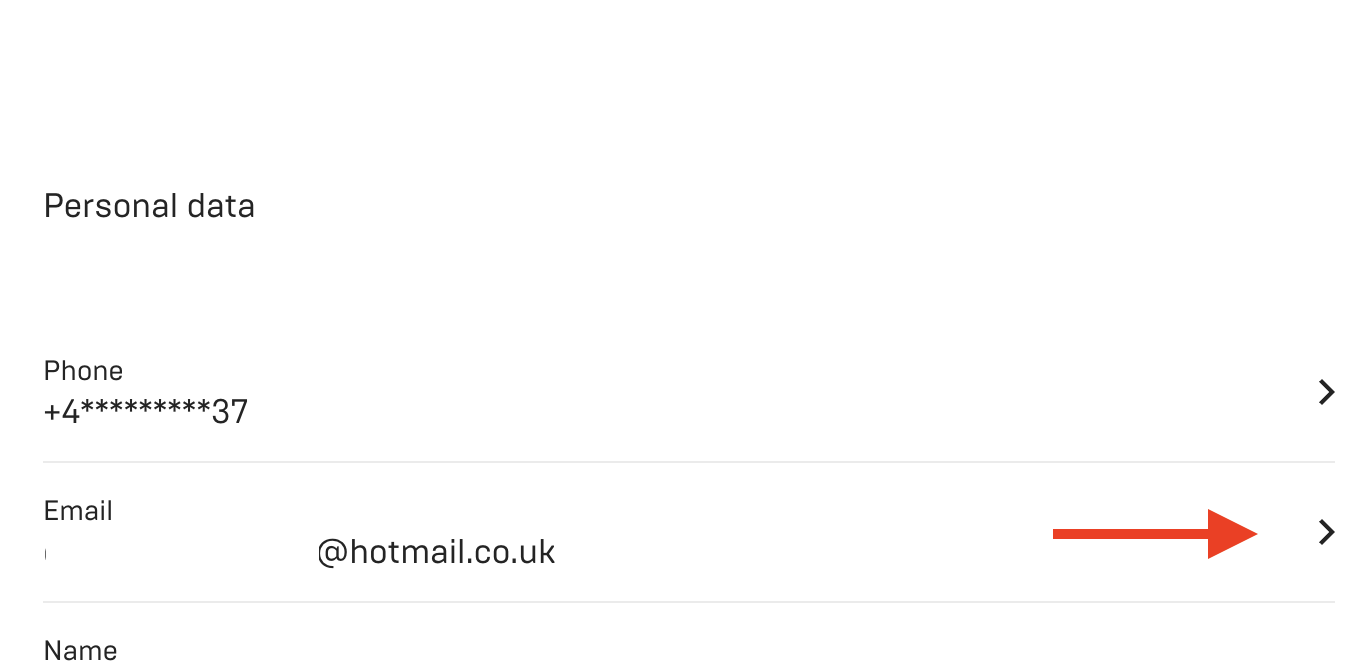Click the Phone field label
1372x665 pixels.
(83, 371)
